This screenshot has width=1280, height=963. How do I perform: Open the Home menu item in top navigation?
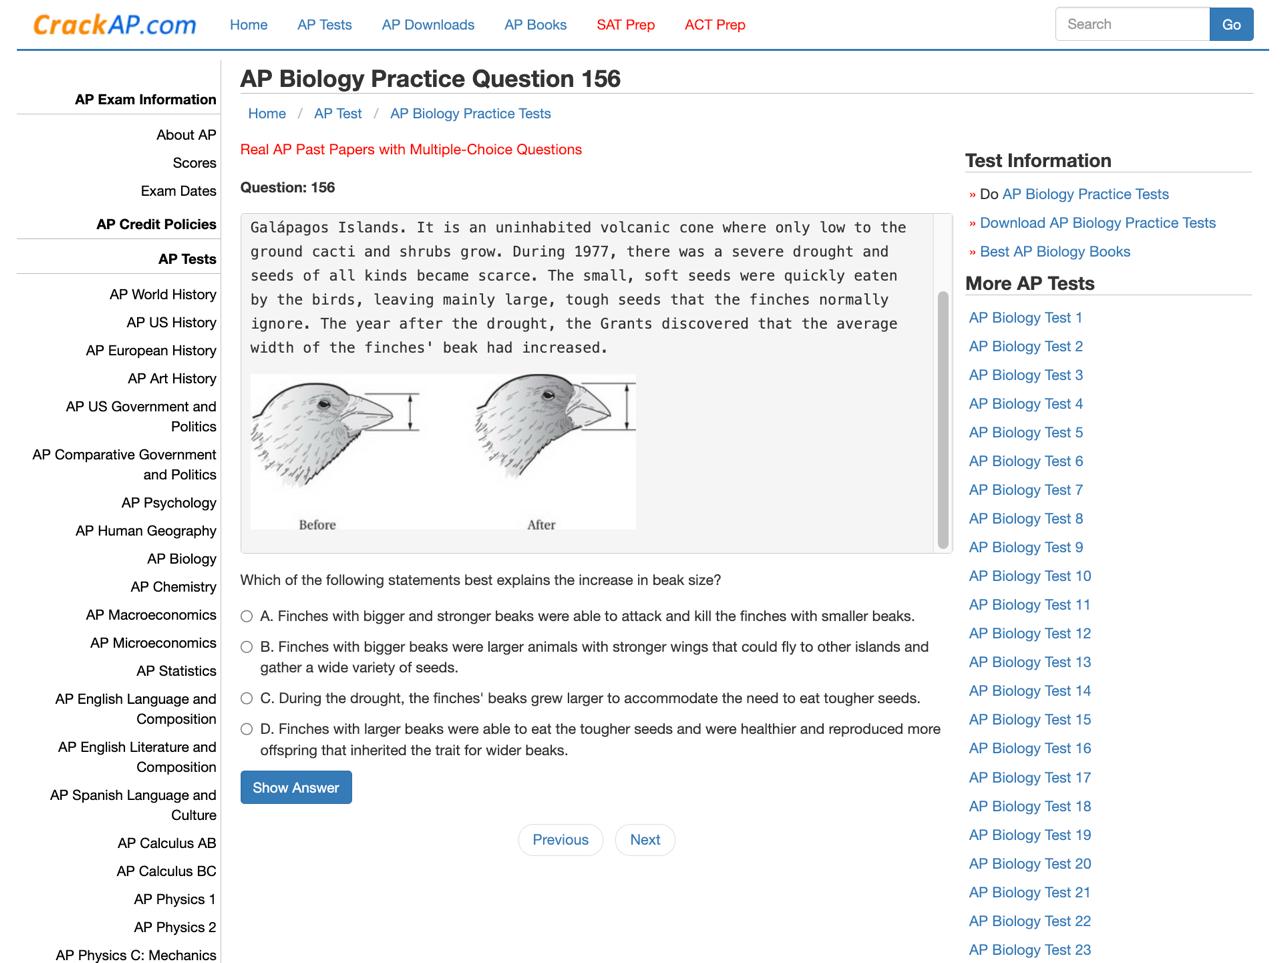tap(249, 24)
